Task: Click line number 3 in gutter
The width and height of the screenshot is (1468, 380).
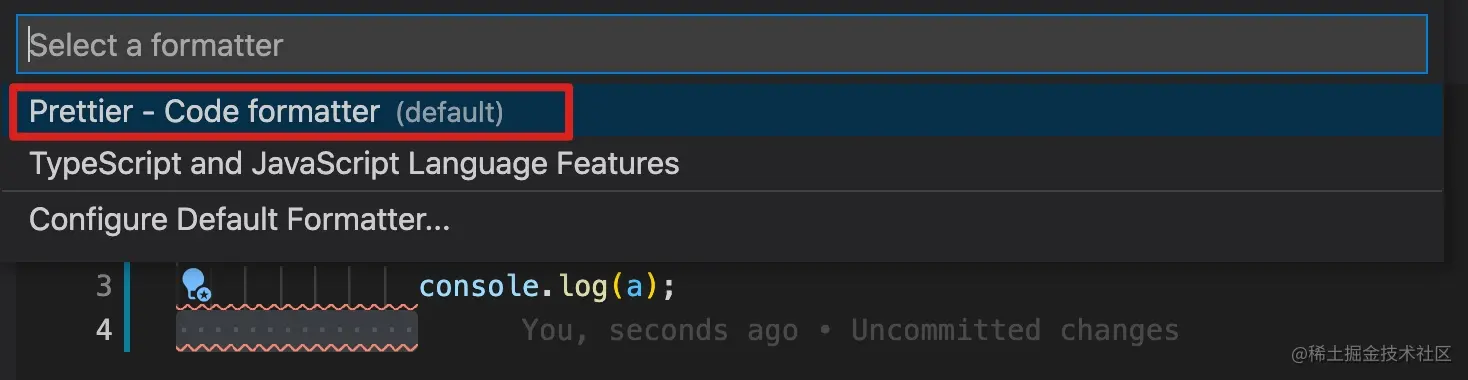Action: [x=103, y=287]
